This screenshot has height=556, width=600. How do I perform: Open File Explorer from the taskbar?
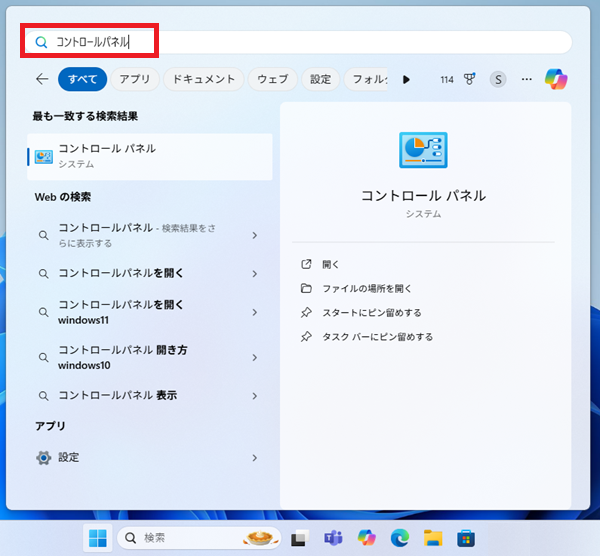click(x=433, y=538)
